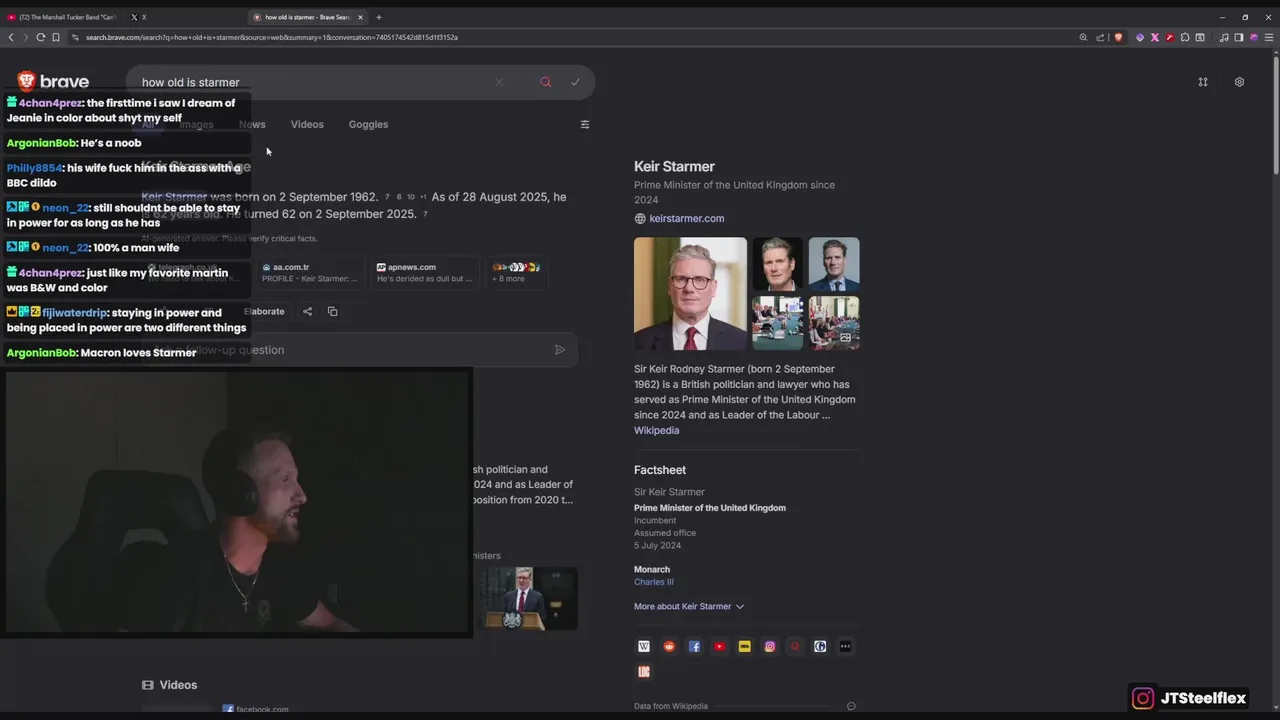Open Starmer's Facebook profile icon

[694, 647]
